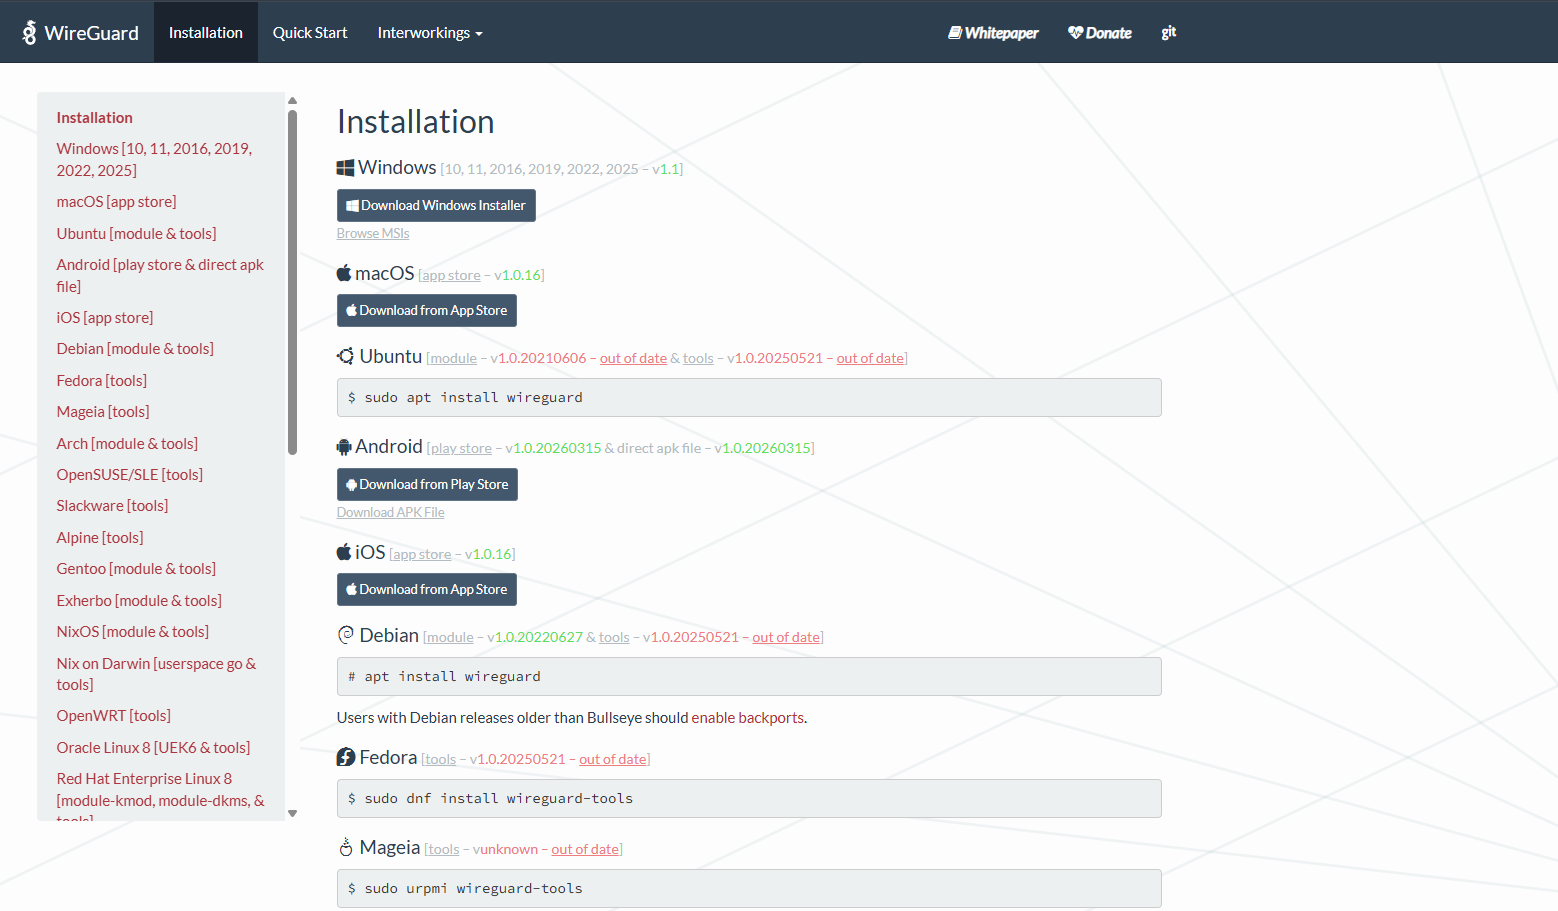Click the Debian tools link
This screenshot has height=911, width=1558.
pos(614,637)
